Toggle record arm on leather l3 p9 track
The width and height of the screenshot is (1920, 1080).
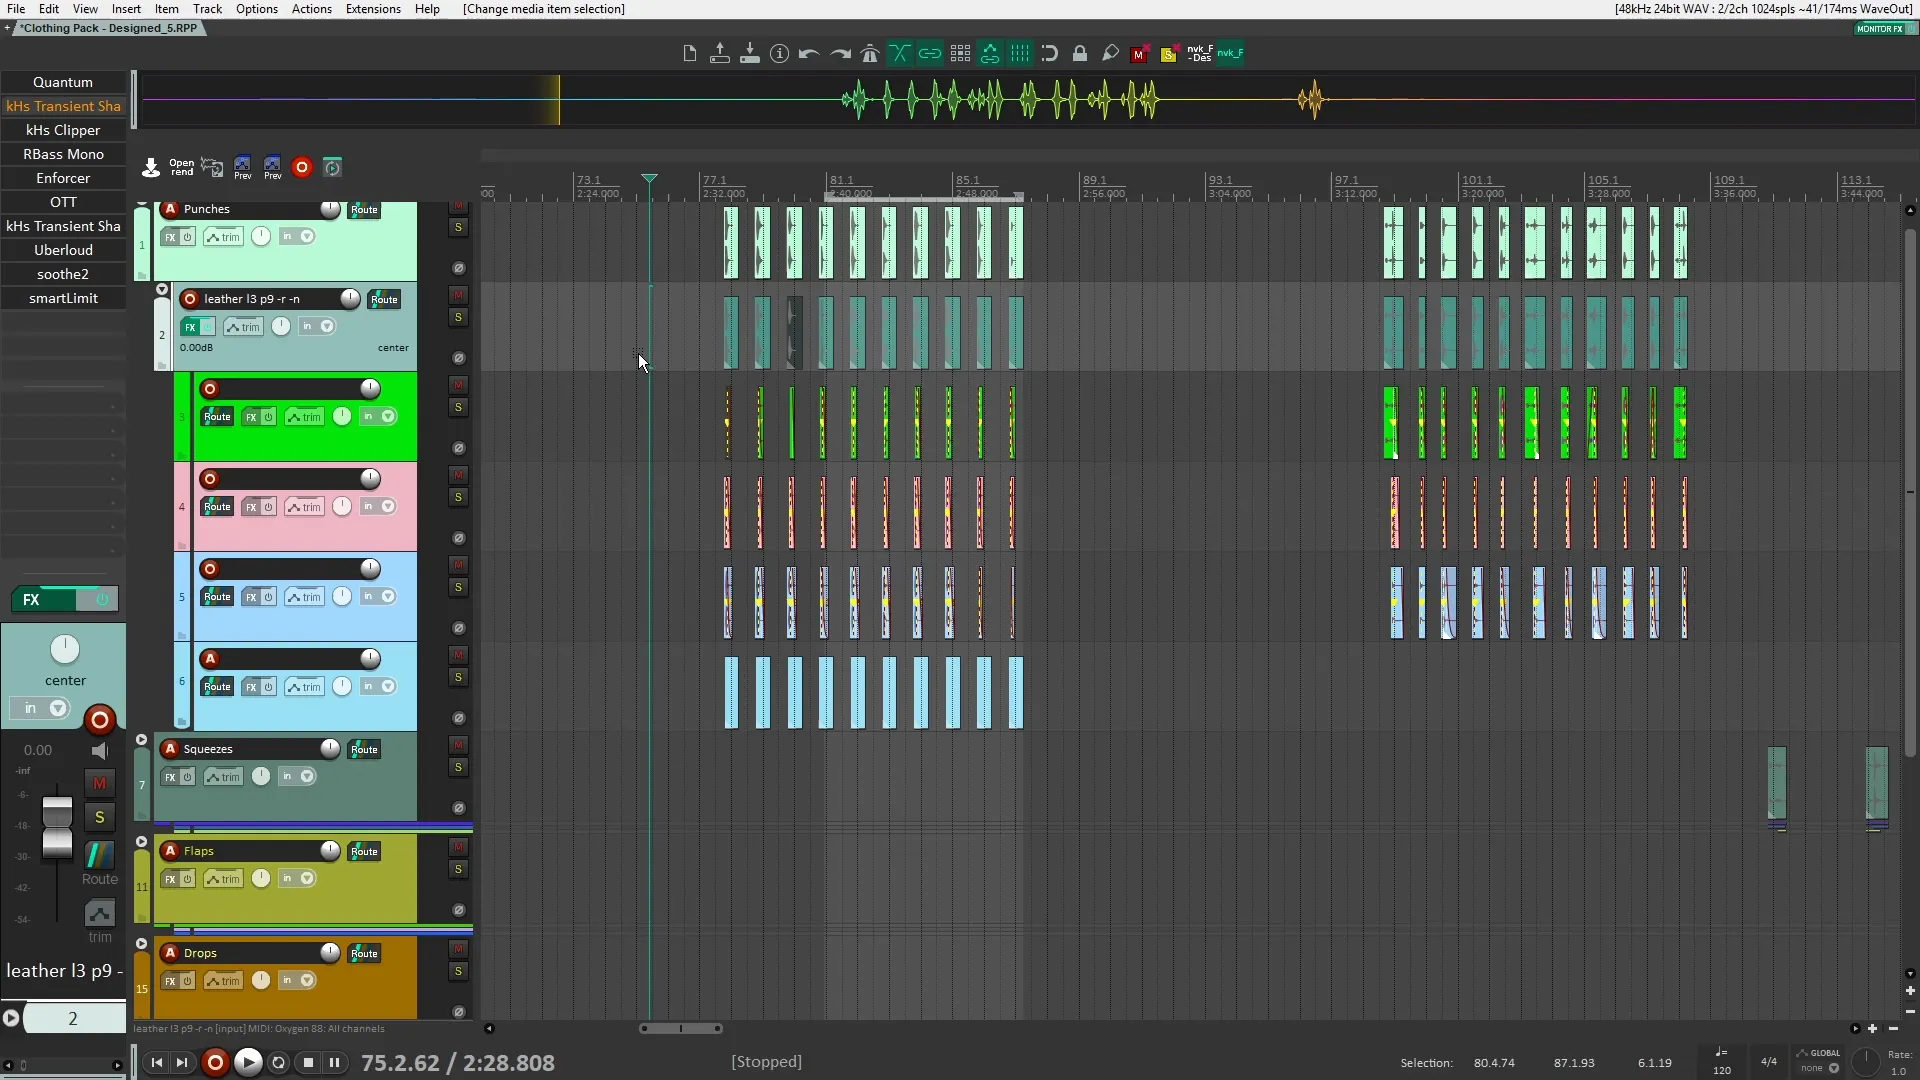(x=190, y=299)
